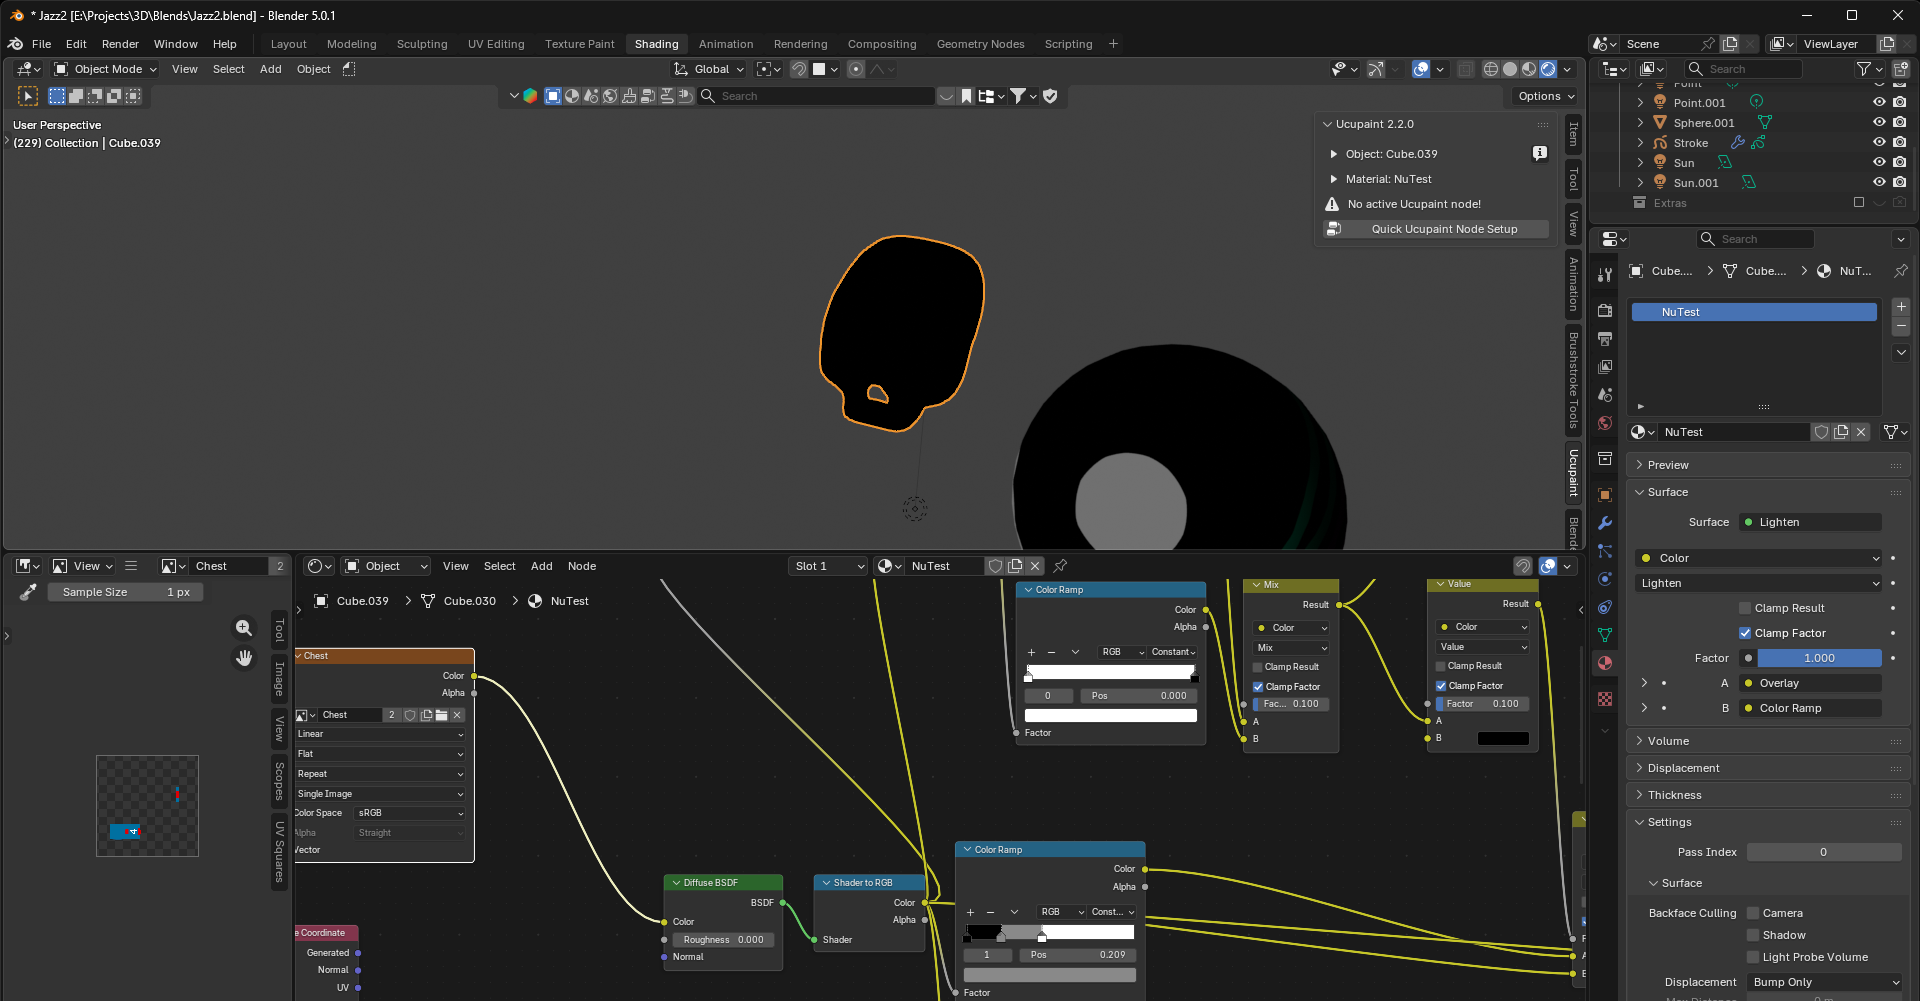Expand the Volume panel
Viewport: 1920px width, 1001px height.
click(x=1668, y=741)
